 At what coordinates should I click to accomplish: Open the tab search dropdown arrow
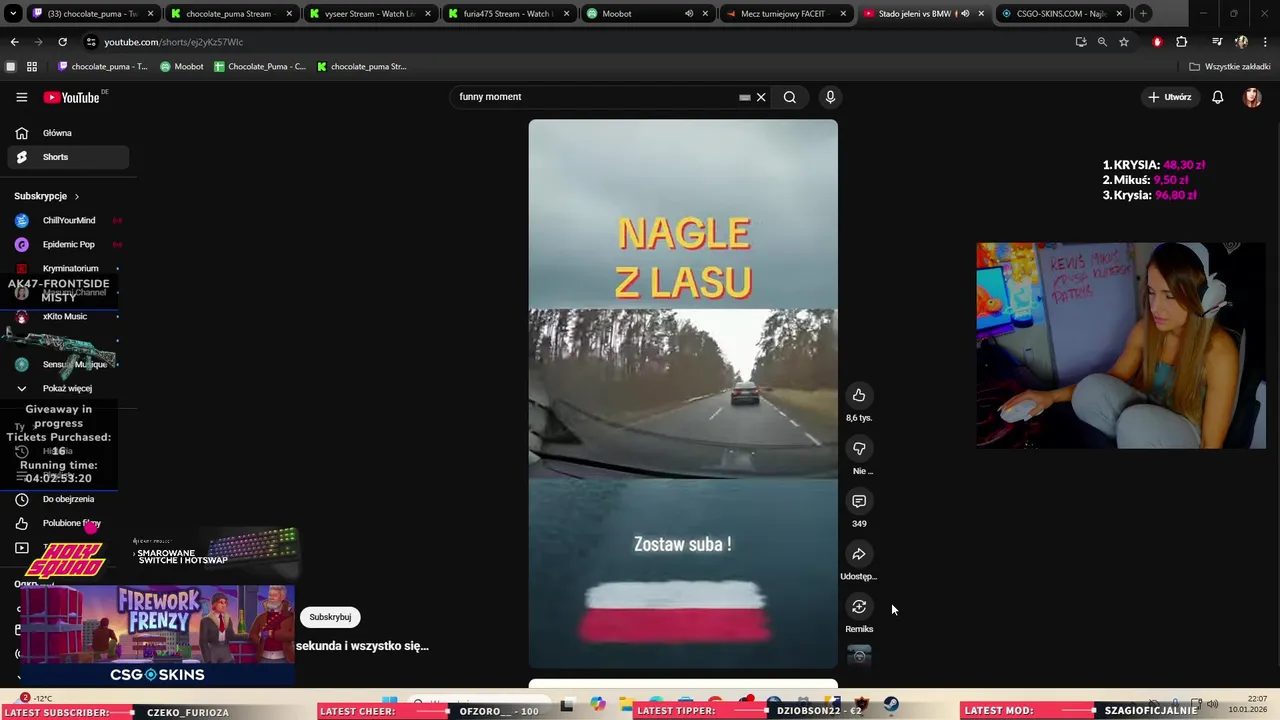(13, 14)
